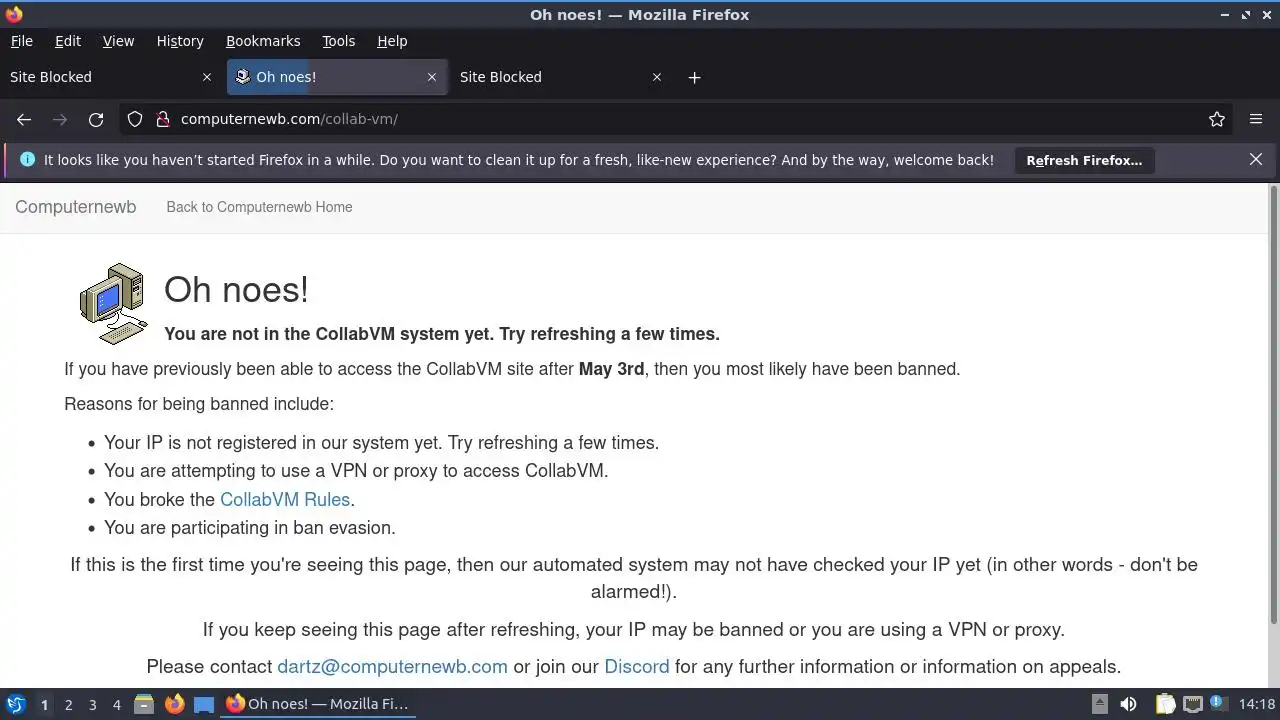Screen dimensions: 1280x720
Task: Open a new tab
Action: tap(694, 77)
